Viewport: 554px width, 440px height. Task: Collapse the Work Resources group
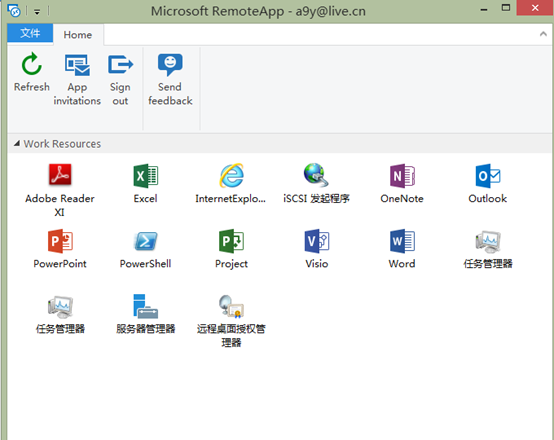point(17,143)
